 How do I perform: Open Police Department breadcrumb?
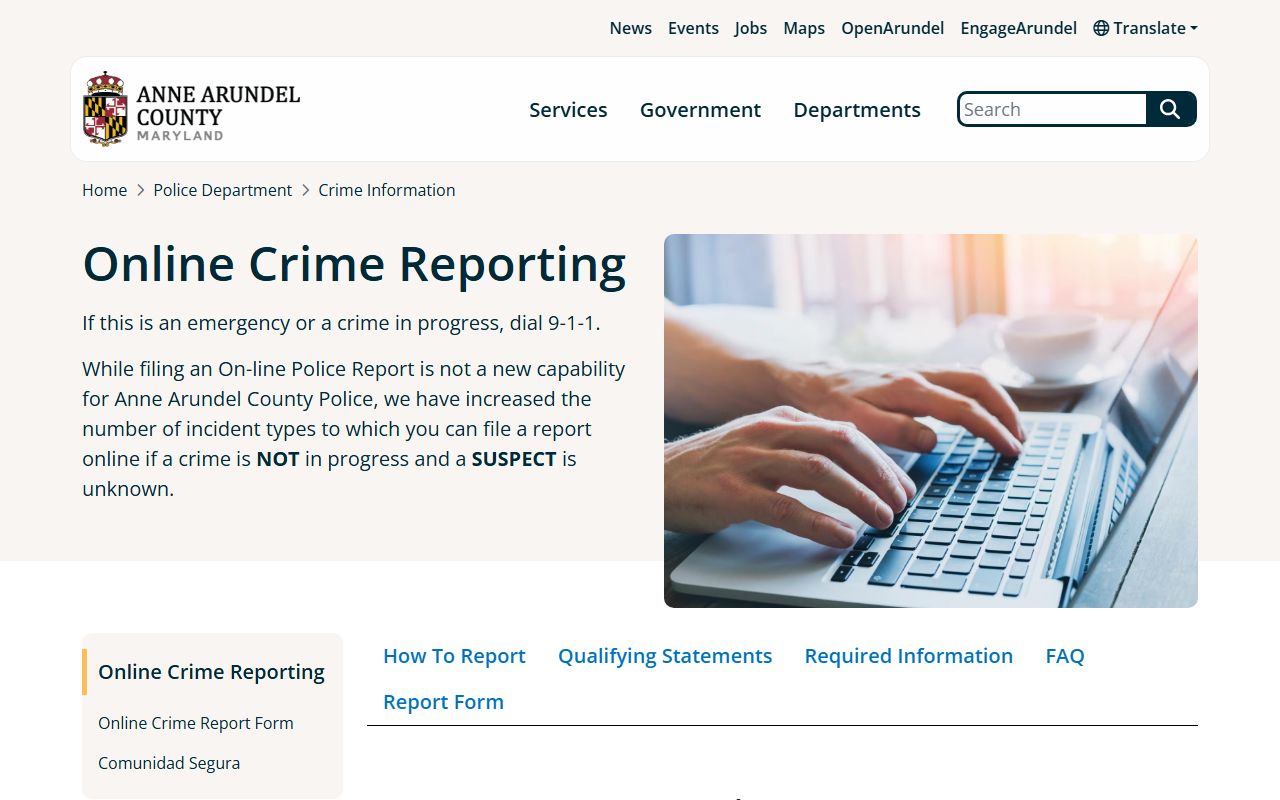[223, 190]
